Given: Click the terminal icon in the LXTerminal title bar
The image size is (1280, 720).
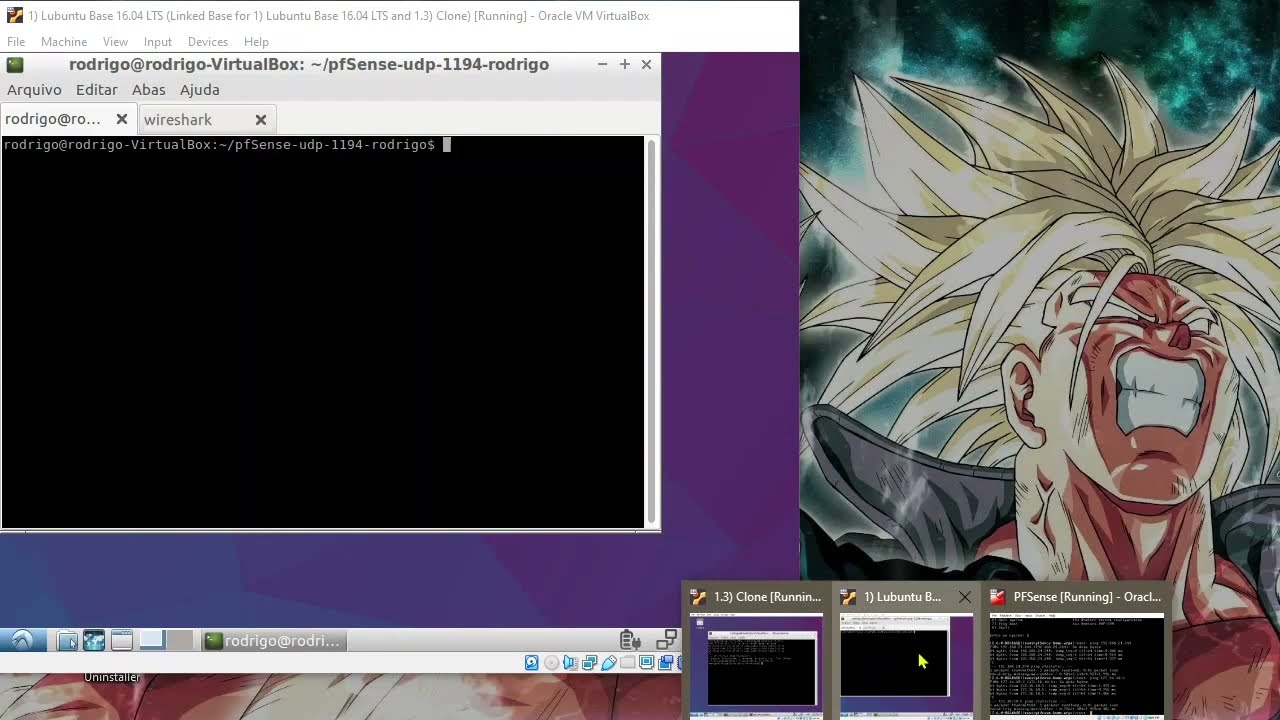Looking at the screenshot, I should [x=15, y=64].
